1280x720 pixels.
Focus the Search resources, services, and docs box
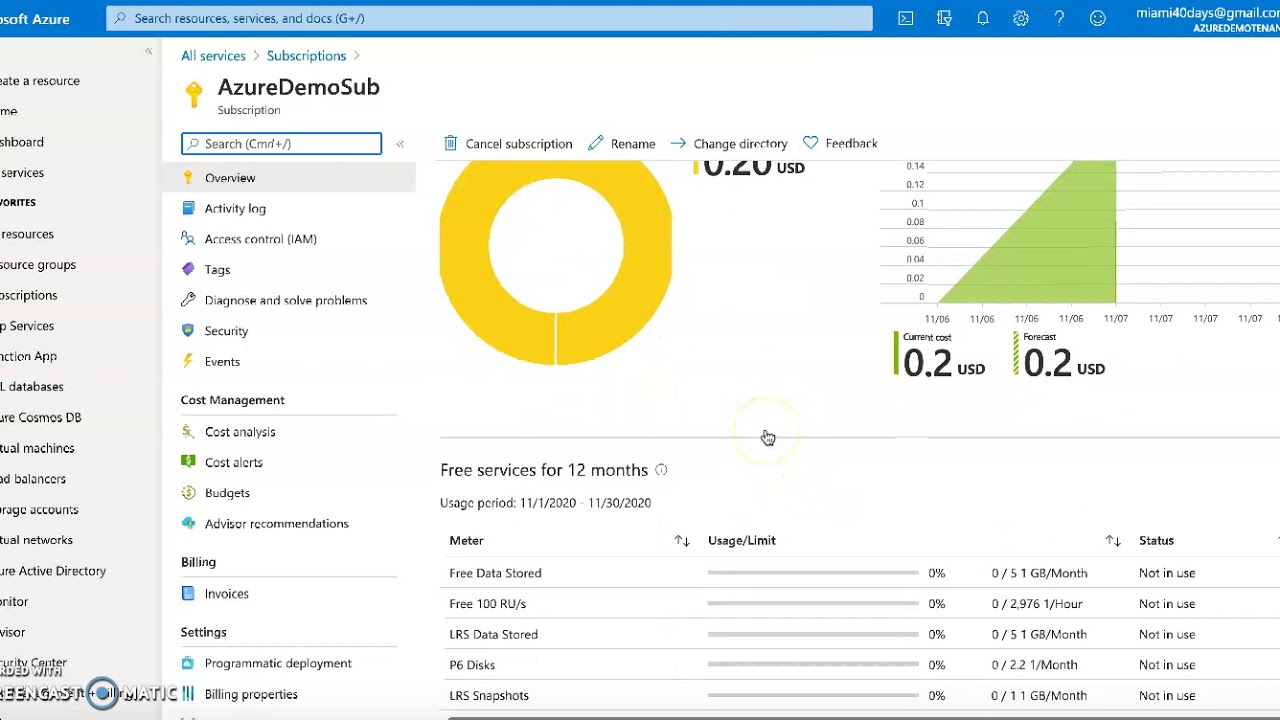(490, 18)
